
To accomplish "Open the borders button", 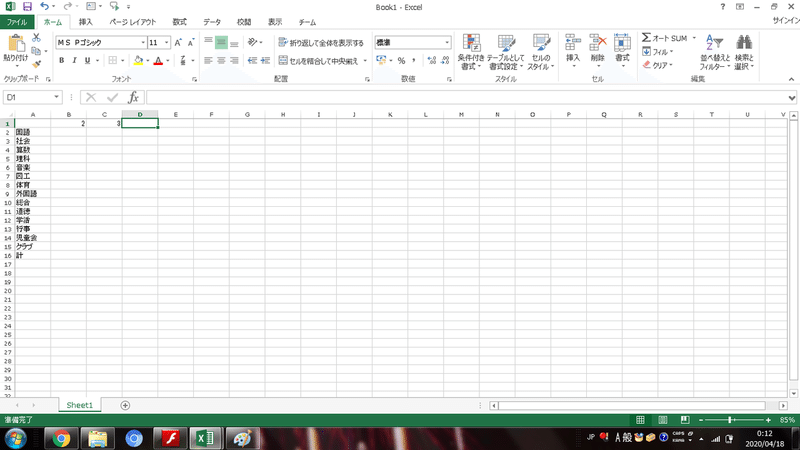I will click(113, 60).
